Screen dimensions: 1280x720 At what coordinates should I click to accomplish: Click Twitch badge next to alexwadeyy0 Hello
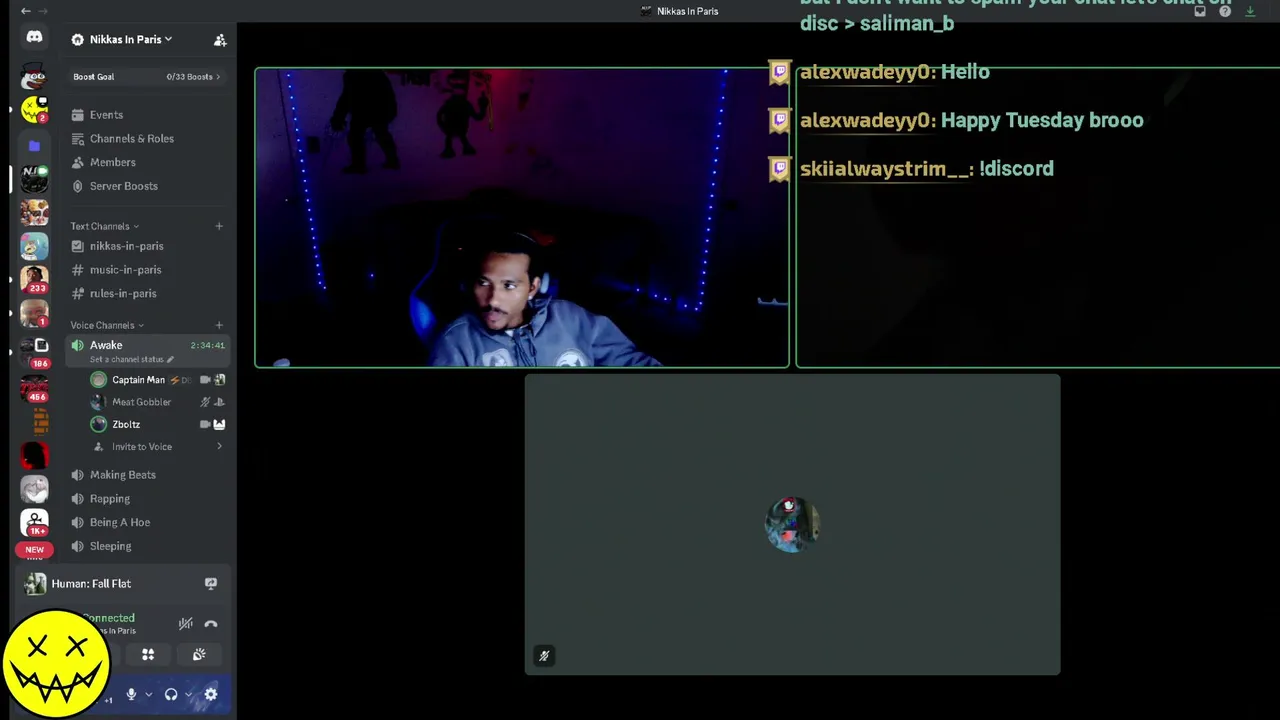coord(780,72)
